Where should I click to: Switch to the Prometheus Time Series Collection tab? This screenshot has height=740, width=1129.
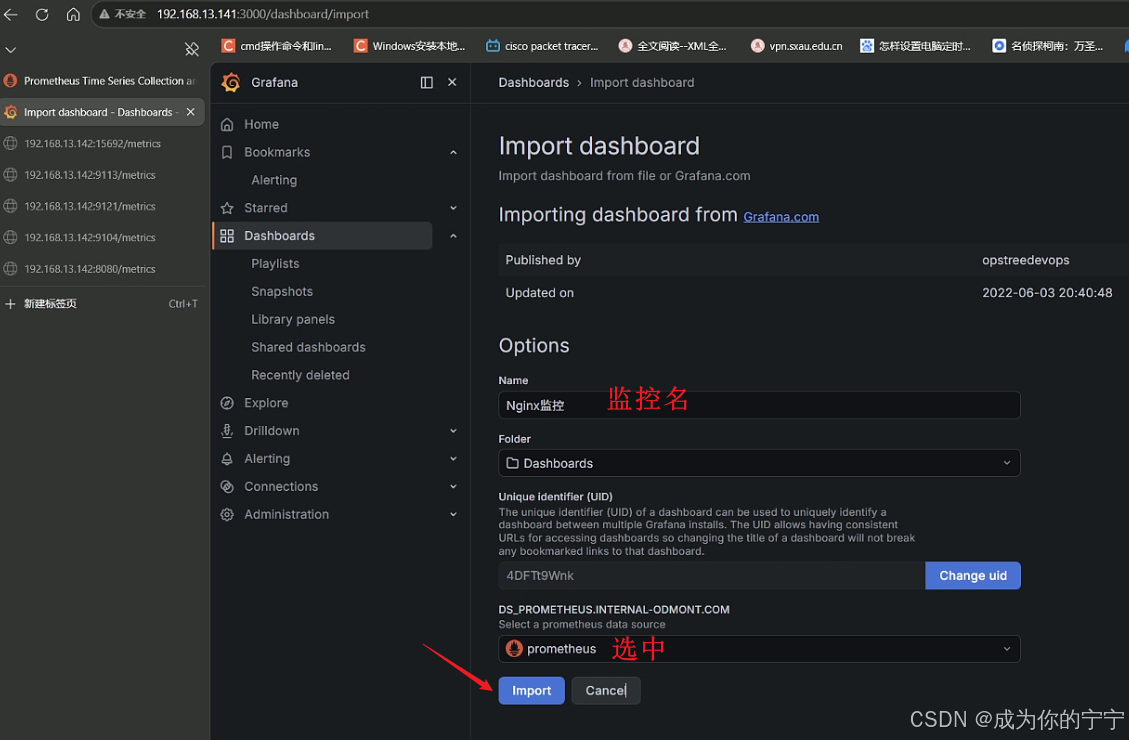pyautogui.click(x=102, y=81)
